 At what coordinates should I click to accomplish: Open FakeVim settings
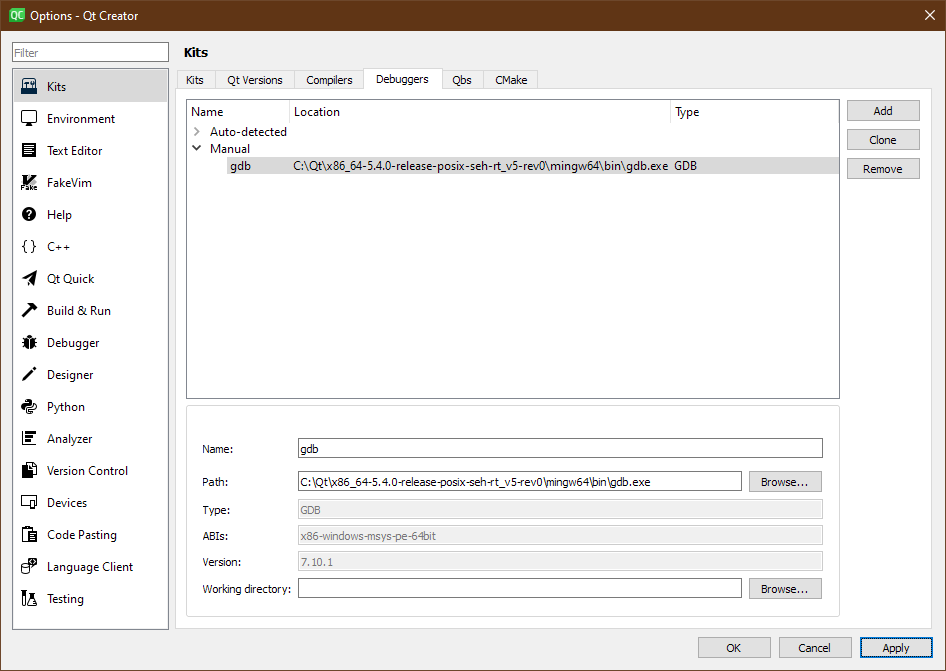(30, 182)
